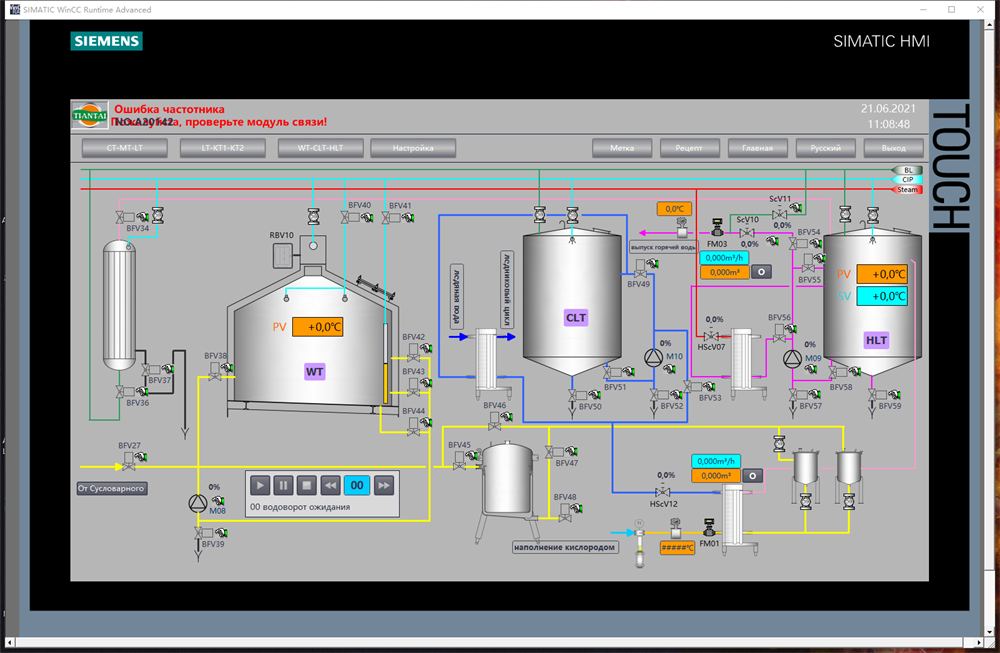Click the WT PV temperature value

(x=318, y=327)
